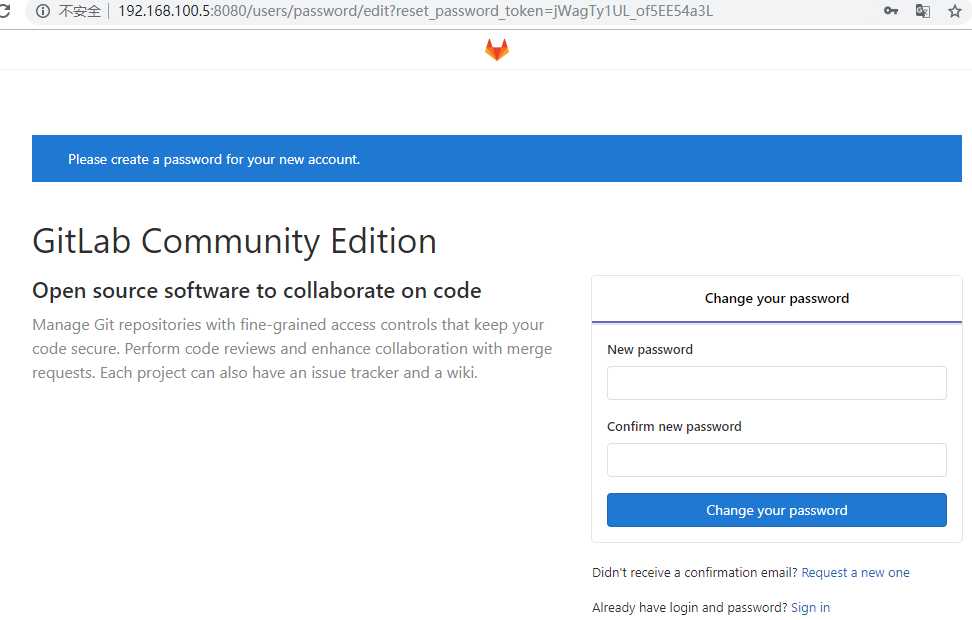Click the GitLab fox logo
Image resolution: width=972 pixels, height=620 pixels.
(497, 50)
